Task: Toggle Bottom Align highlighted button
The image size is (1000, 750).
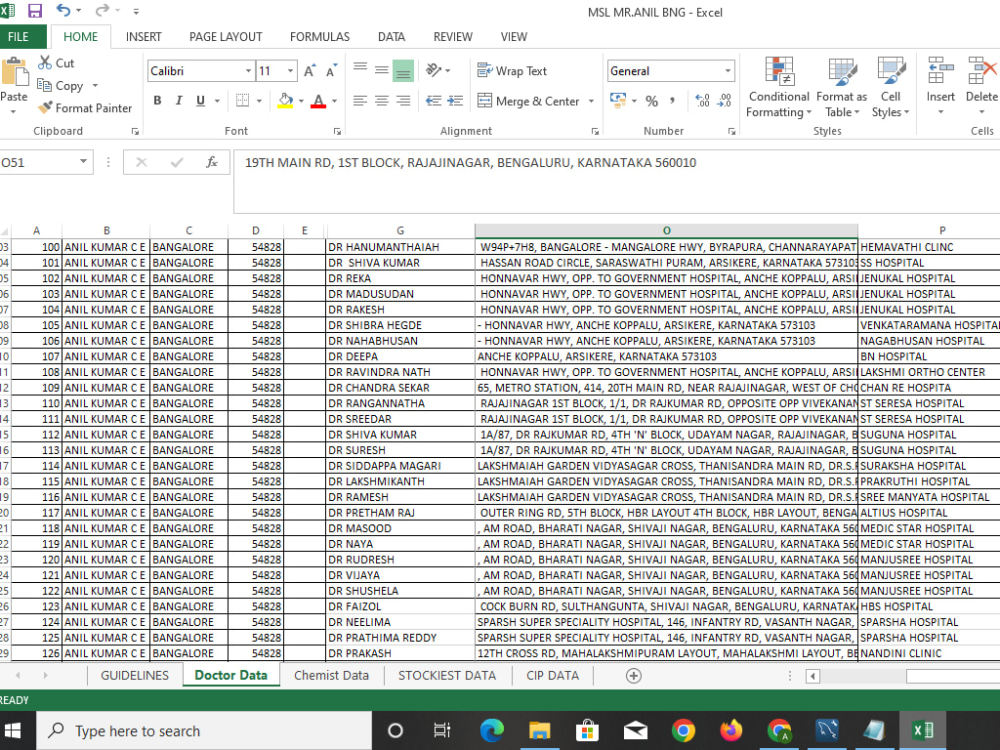Action: coord(403,70)
